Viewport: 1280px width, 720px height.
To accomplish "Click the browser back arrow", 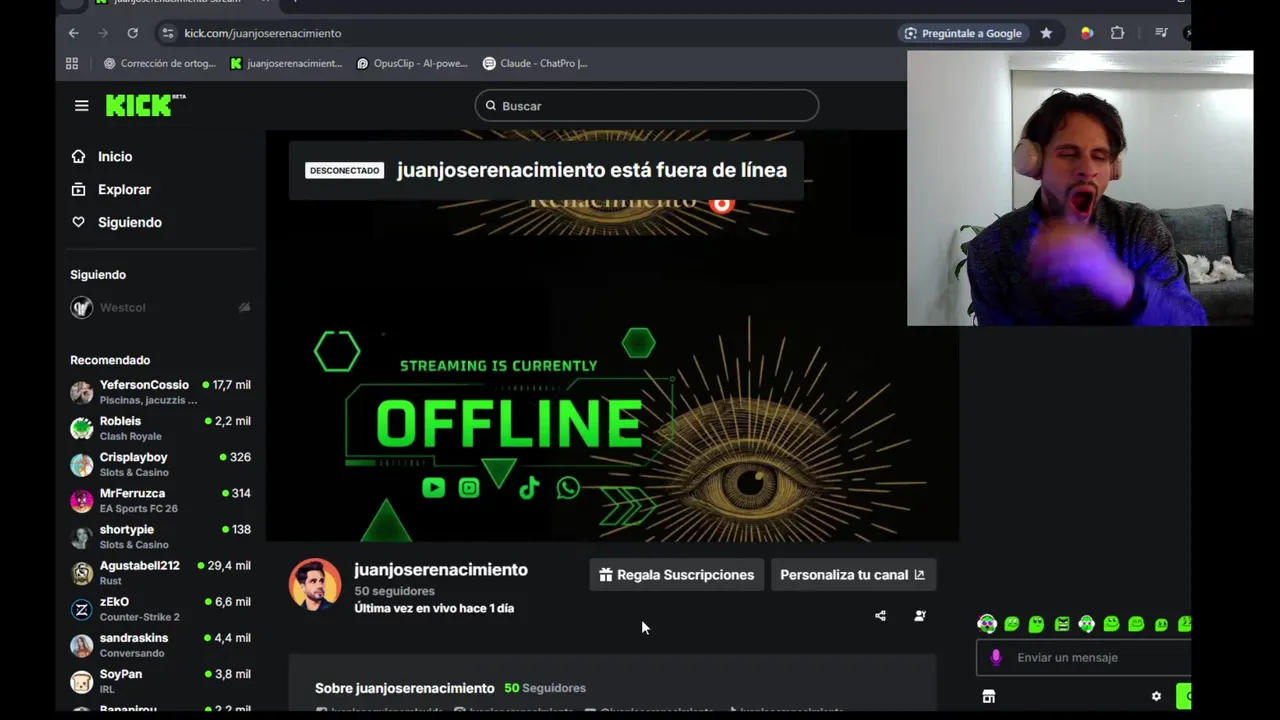I will pos(73,33).
